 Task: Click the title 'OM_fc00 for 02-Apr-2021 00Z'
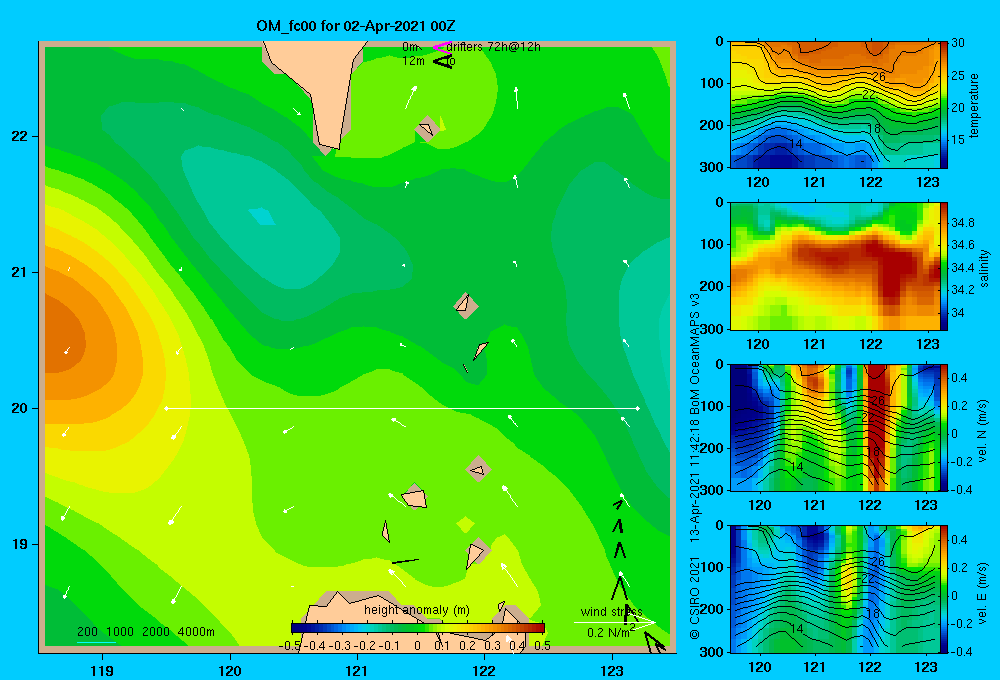point(356,26)
